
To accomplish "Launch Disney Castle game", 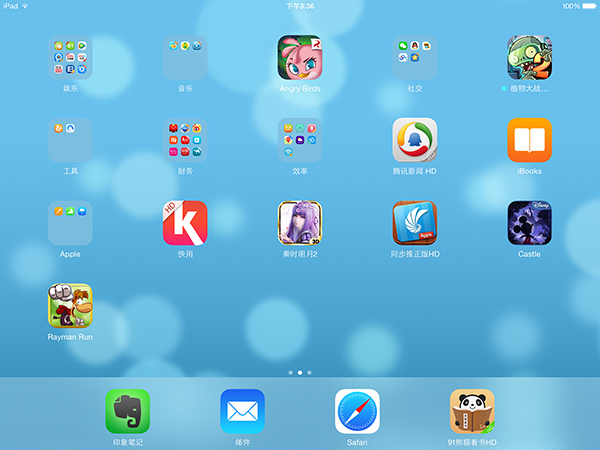I will click(x=530, y=223).
